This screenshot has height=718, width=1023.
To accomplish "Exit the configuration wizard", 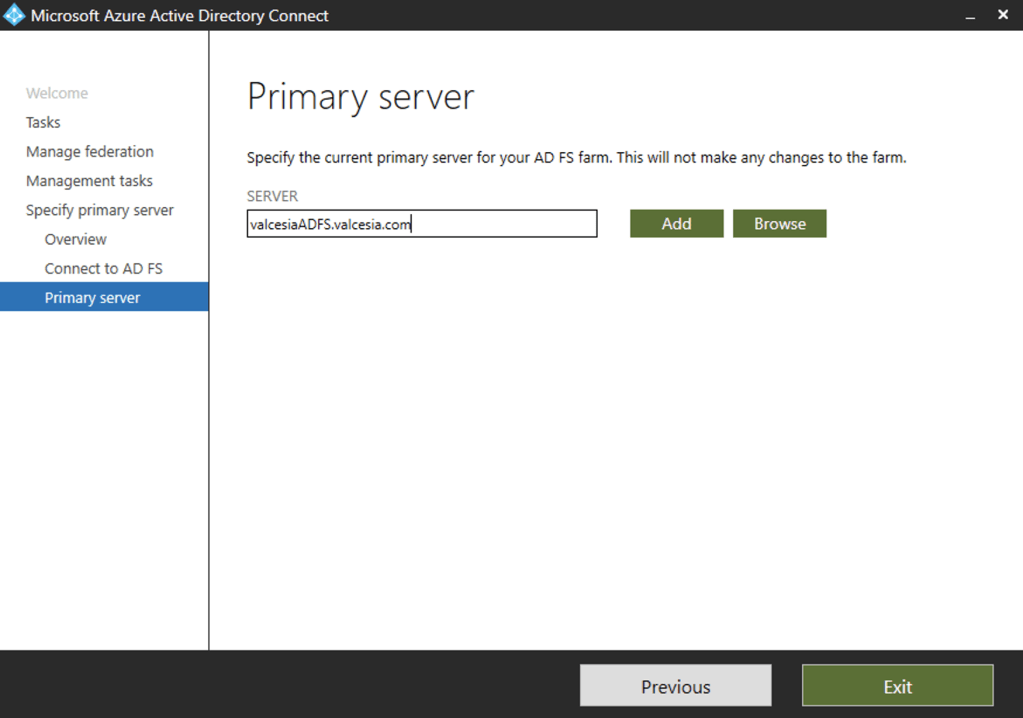I will tap(897, 686).
